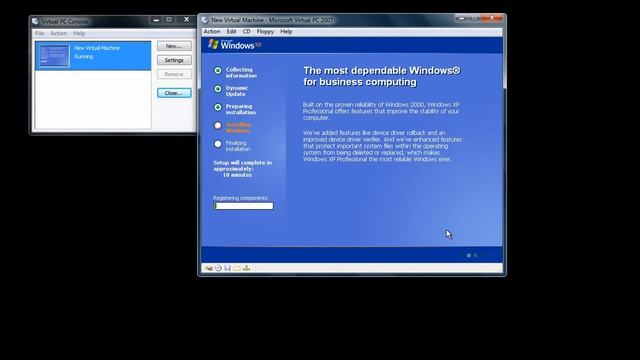Screen dimensions: 640x360
Task: Minimize the Virtual PC Console window
Action: [156, 20]
